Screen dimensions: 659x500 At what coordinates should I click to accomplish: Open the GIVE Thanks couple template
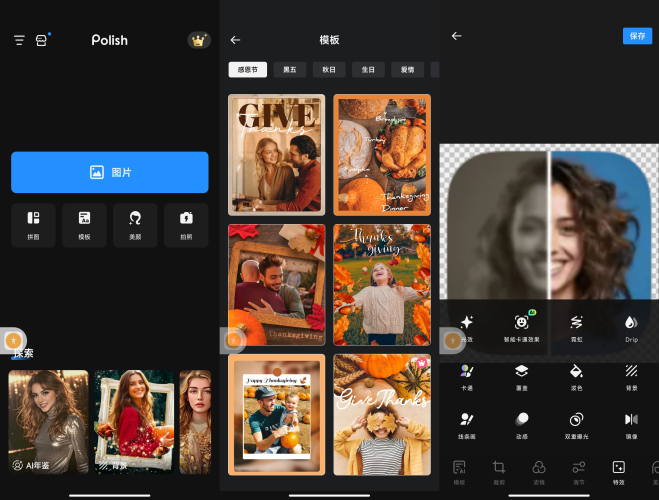pyautogui.click(x=277, y=153)
